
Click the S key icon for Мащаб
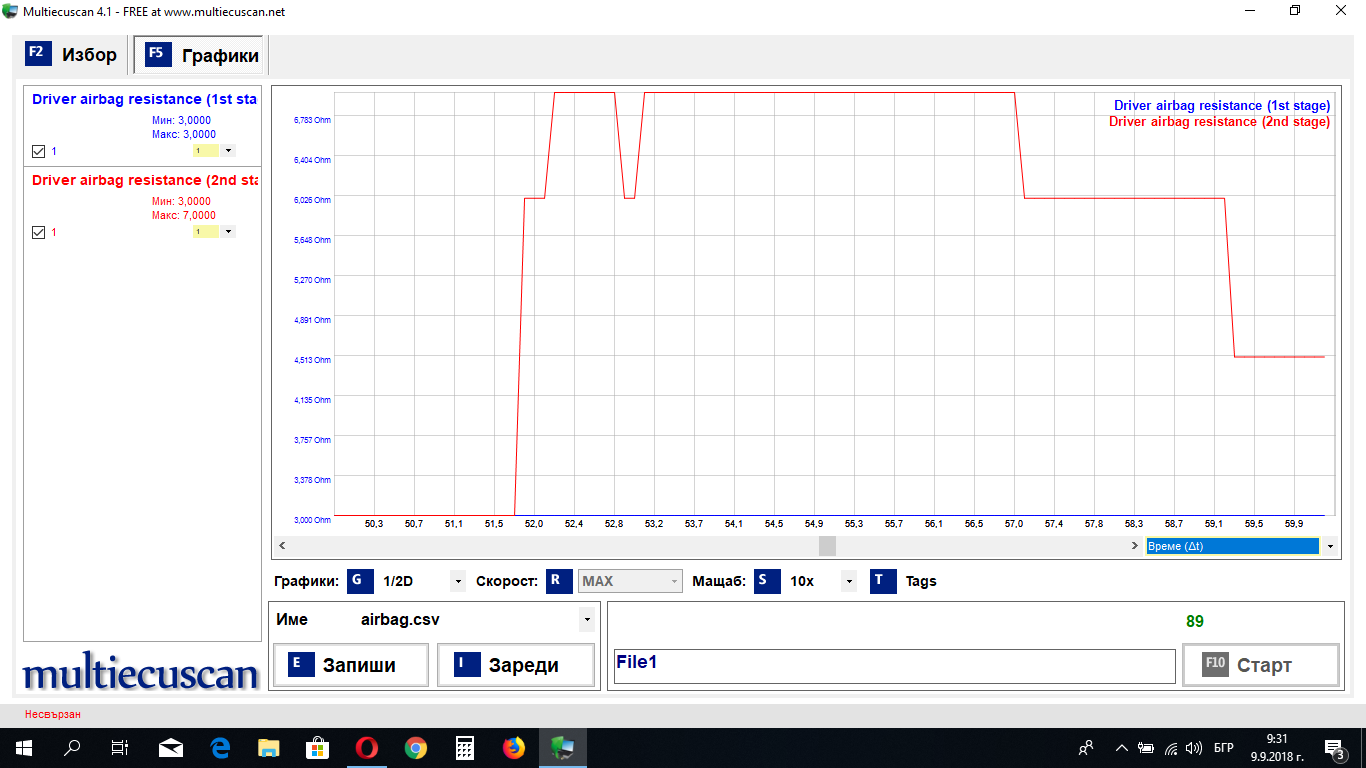pyautogui.click(x=767, y=581)
